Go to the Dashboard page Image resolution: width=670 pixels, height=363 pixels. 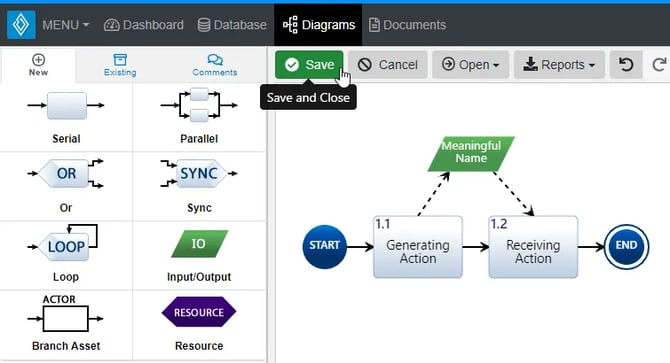point(144,25)
